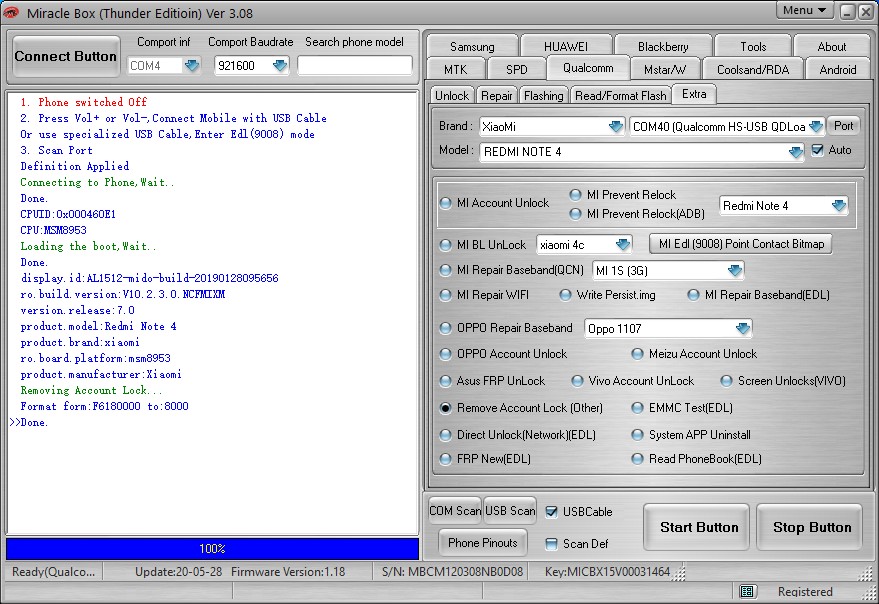
Task: Expand the MI 1S (3G) dropdown
Action: pos(734,271)
